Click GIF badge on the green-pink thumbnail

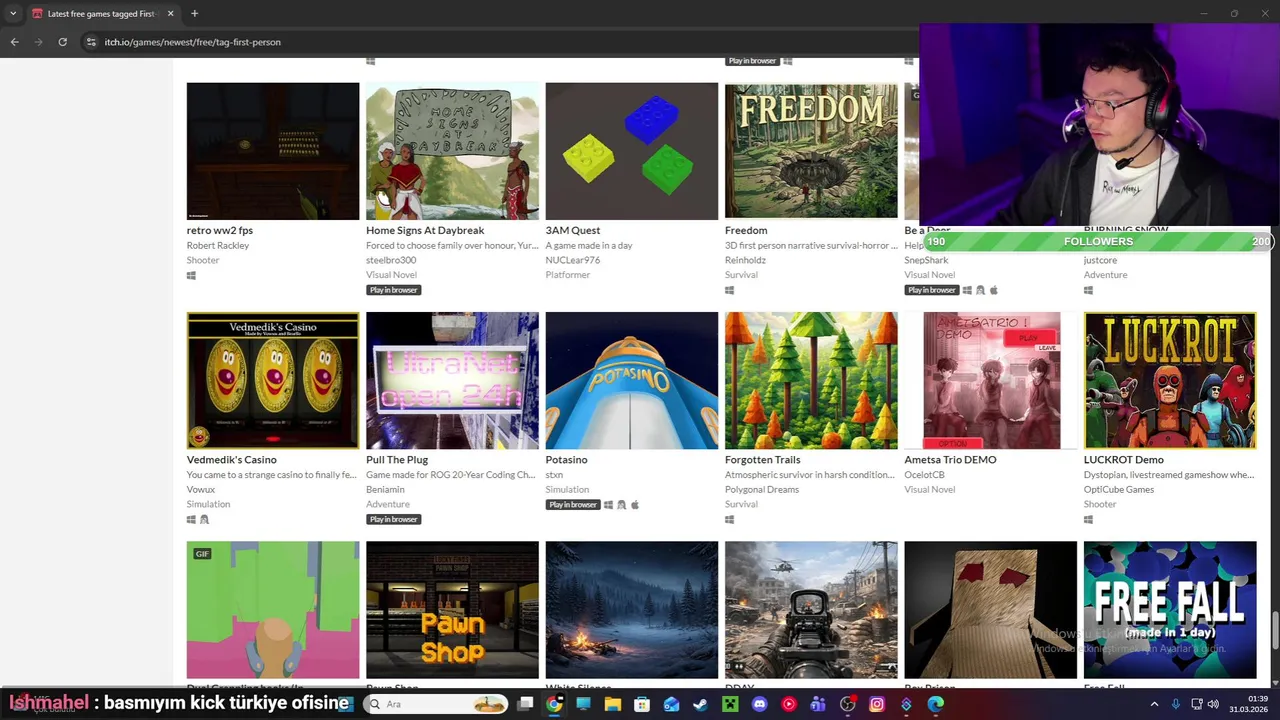202,554
